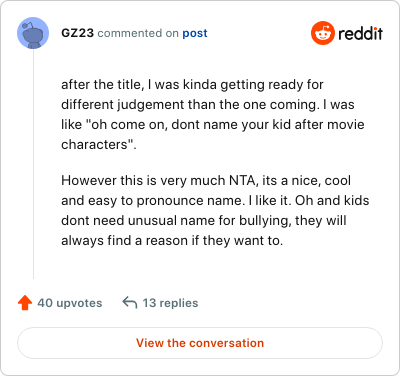Open the "13 replies" label
400x376 pixels.
170,303
